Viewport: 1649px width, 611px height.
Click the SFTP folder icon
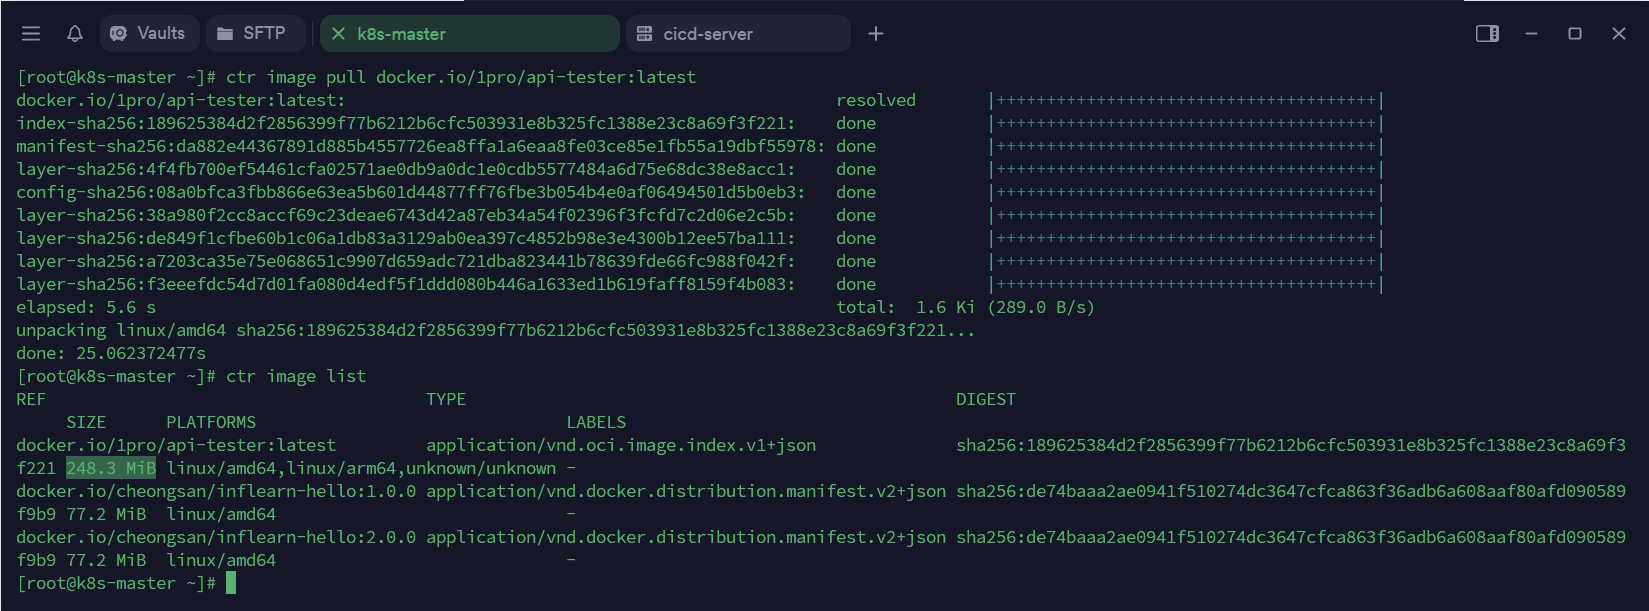click(x=225, y=34)
